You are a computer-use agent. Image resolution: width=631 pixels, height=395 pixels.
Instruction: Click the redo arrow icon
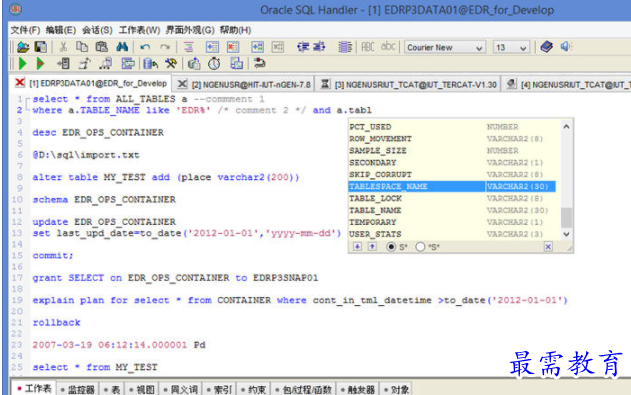[165, 47]
